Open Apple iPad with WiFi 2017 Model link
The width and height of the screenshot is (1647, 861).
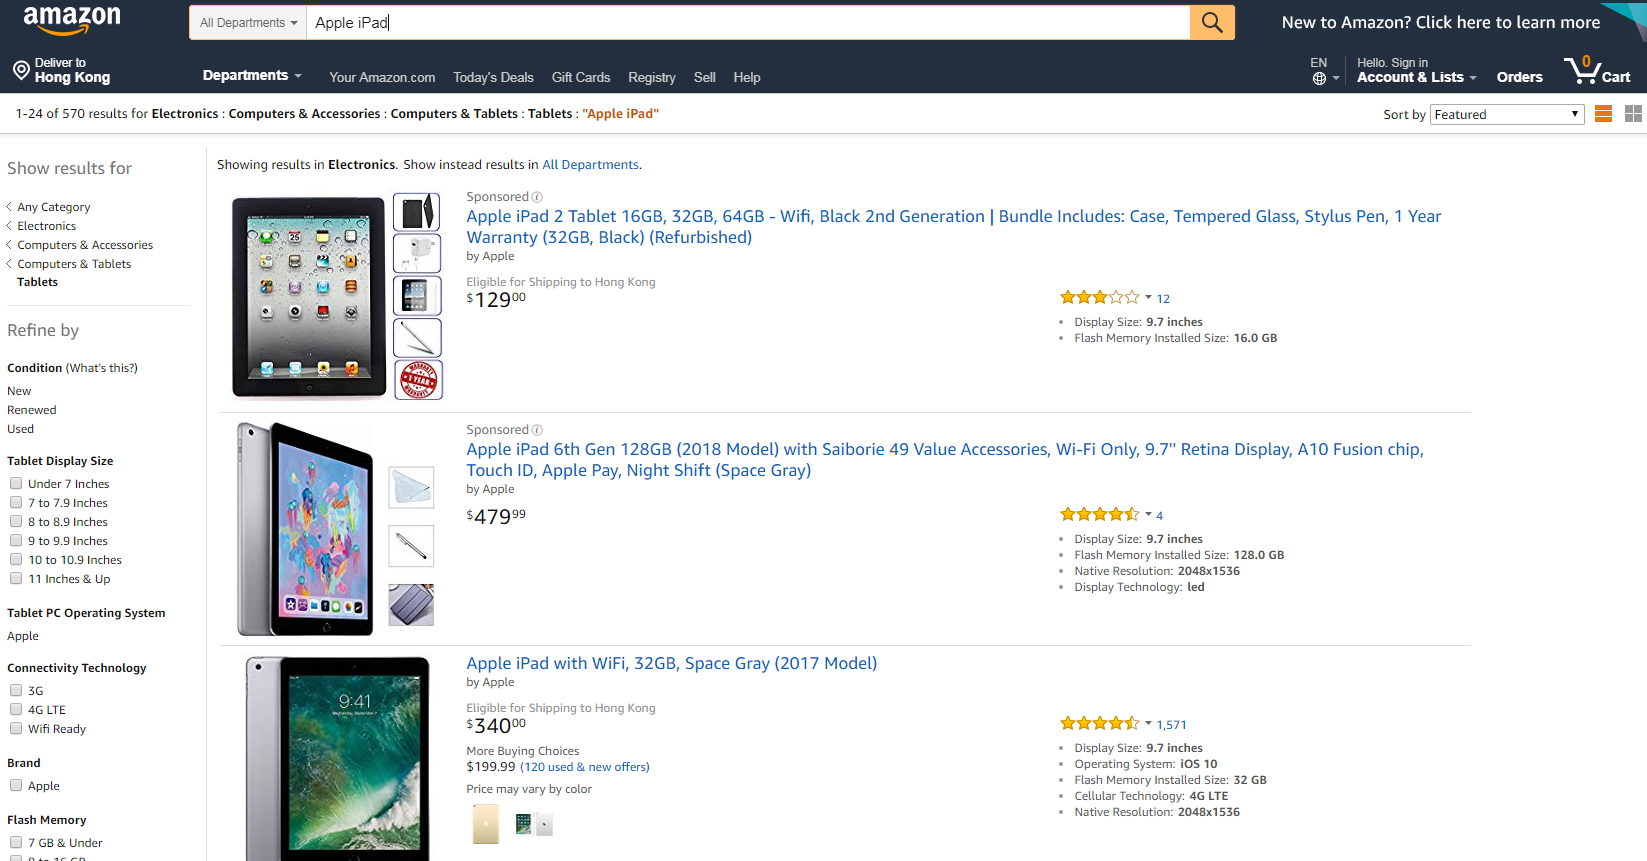(671, 663)
